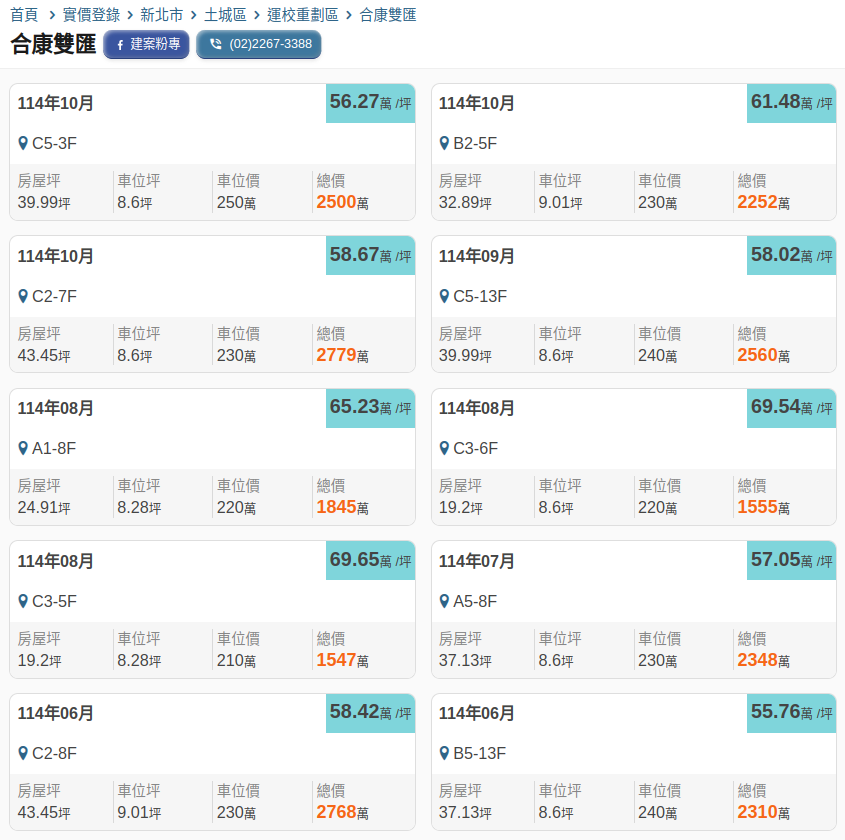Click the A5-8F unit label
The height and width of the screenshot is (840, 845).
pos(475,601)
